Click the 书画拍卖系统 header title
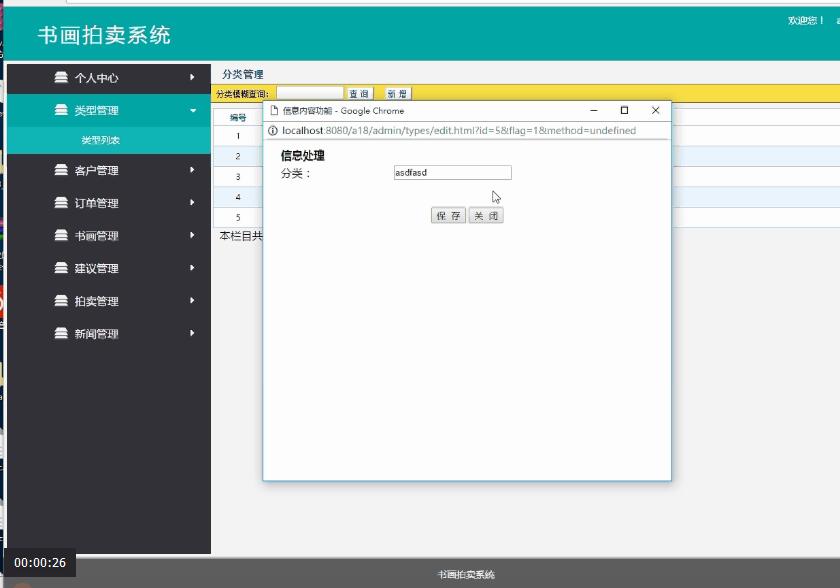This screenshot has height=588, width=840. [104, 35]
